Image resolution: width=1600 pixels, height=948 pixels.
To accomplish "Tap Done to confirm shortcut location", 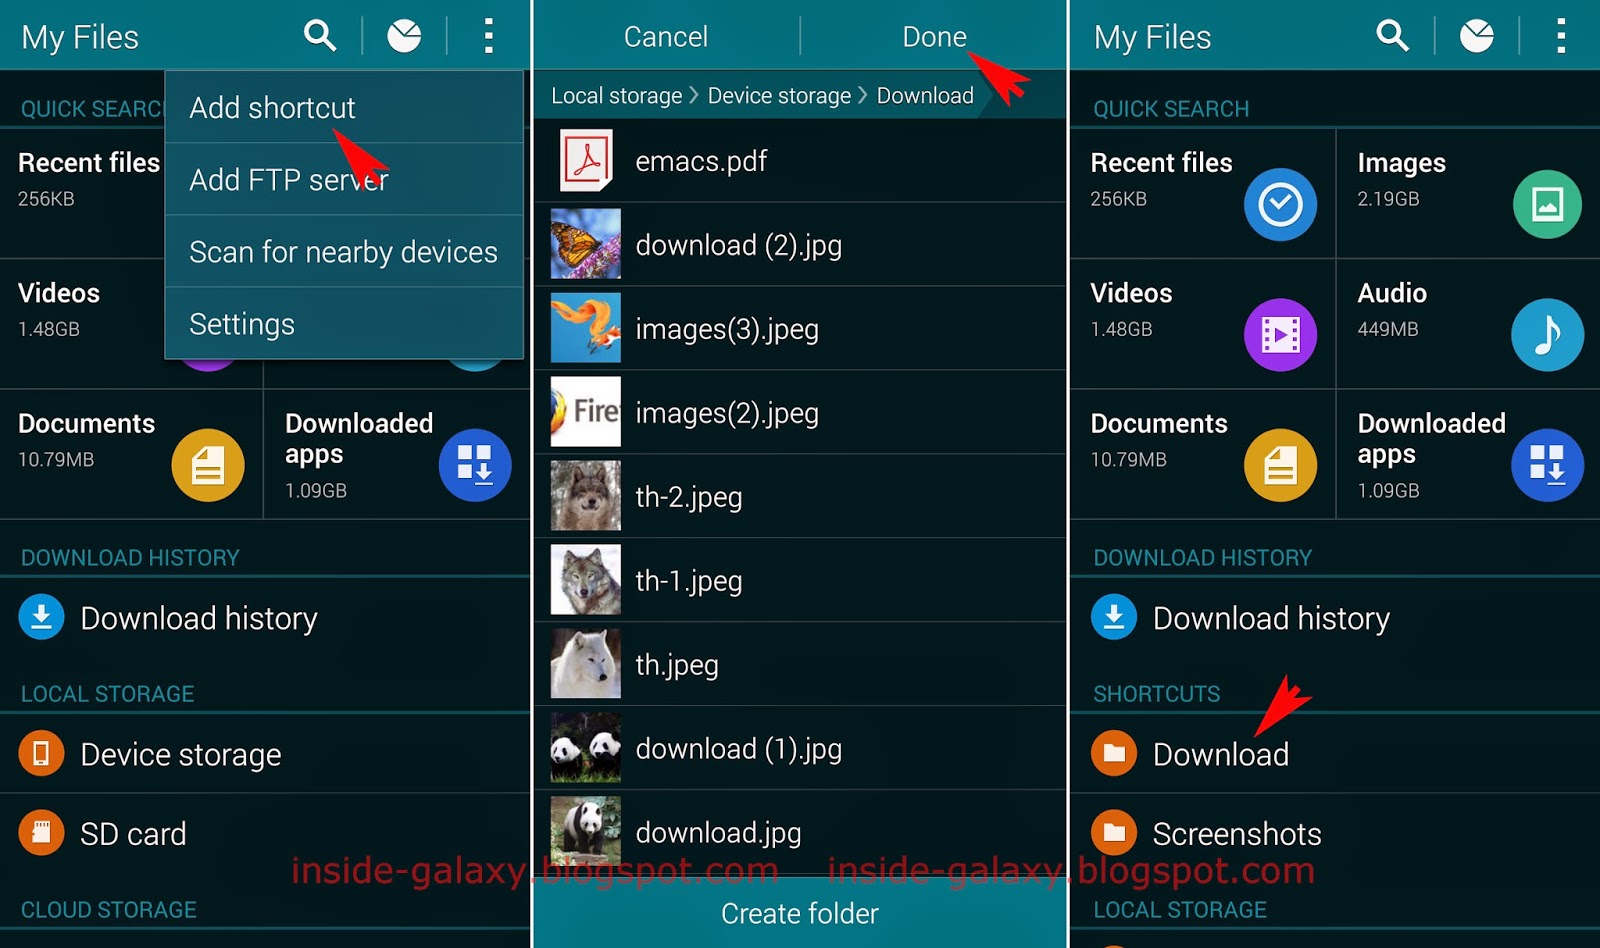I will (x=934, y=35).
